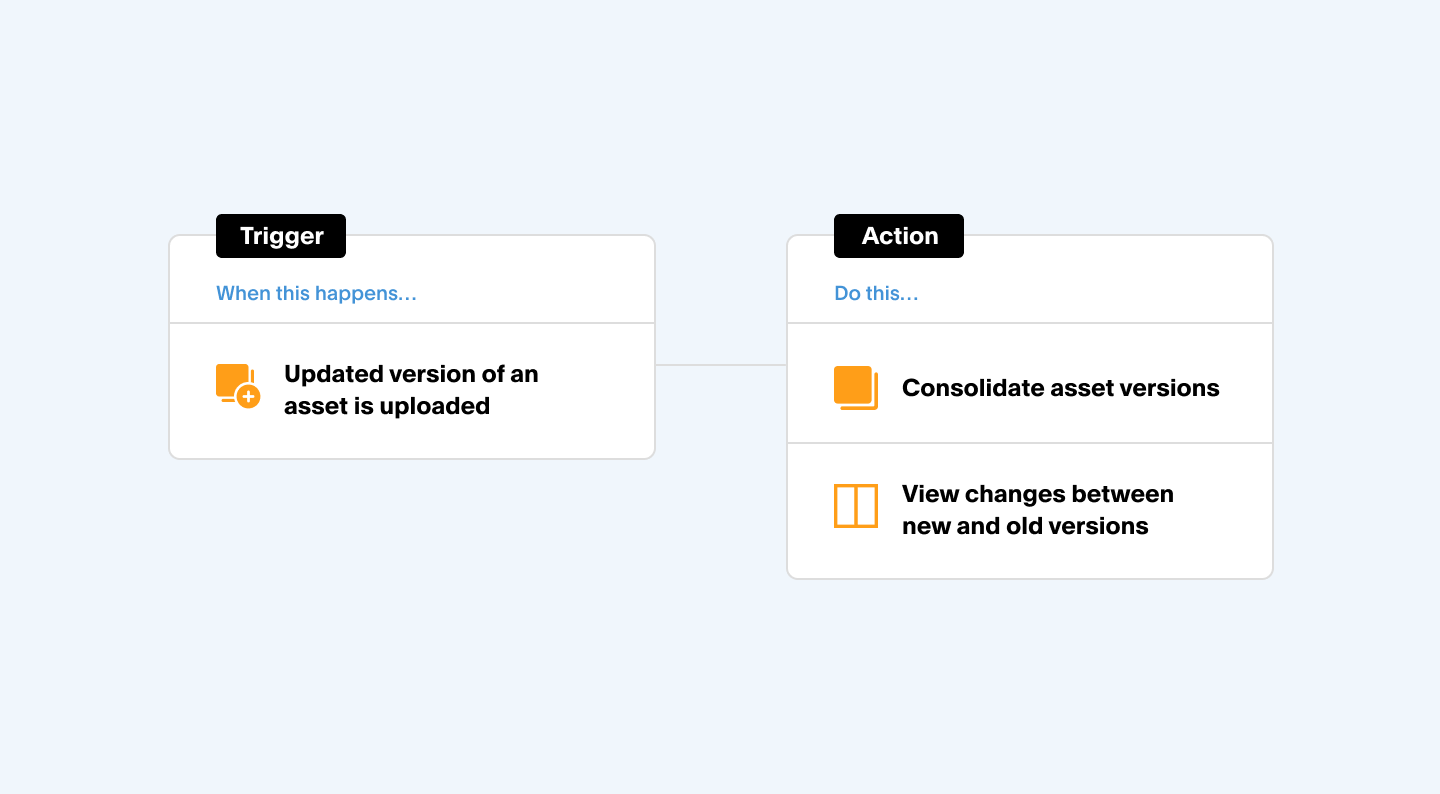Click the stacked squares consolidate icon
This screenshot has height=794, width=1440.
pos(856,388)
